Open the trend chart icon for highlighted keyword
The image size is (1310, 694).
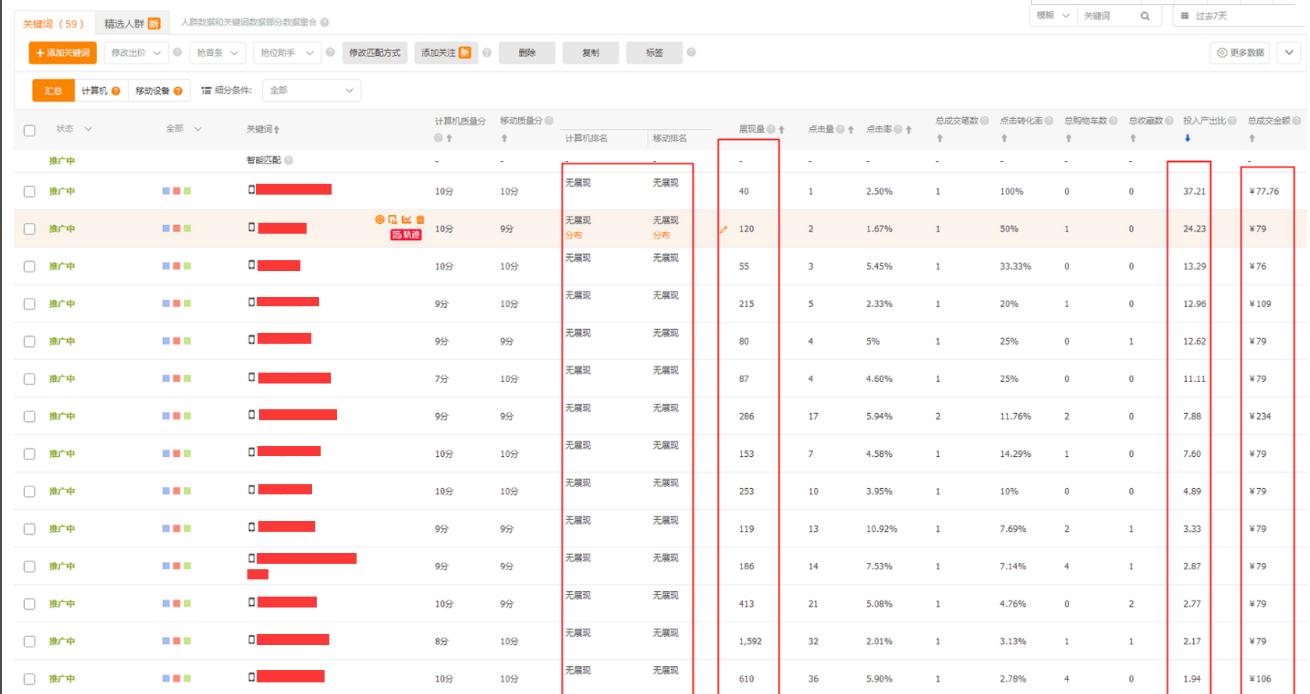point(406,219)
